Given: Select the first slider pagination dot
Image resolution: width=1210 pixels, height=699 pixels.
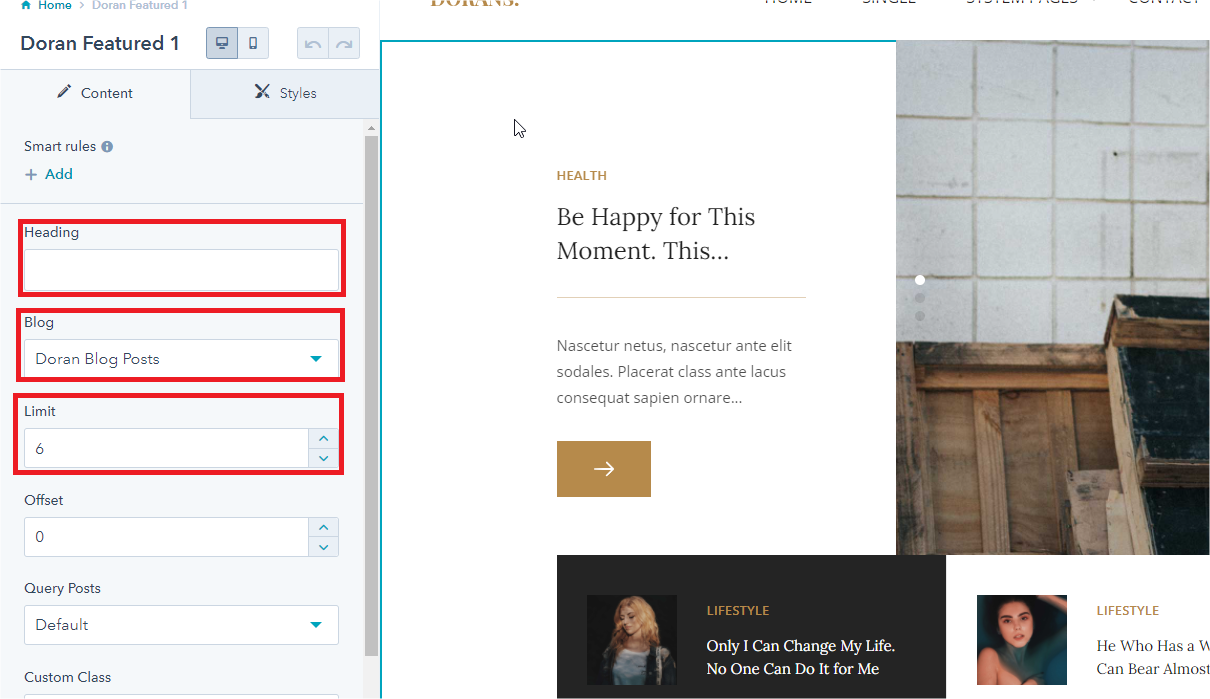Looking at the screenshot, I should tap(920, 280).
